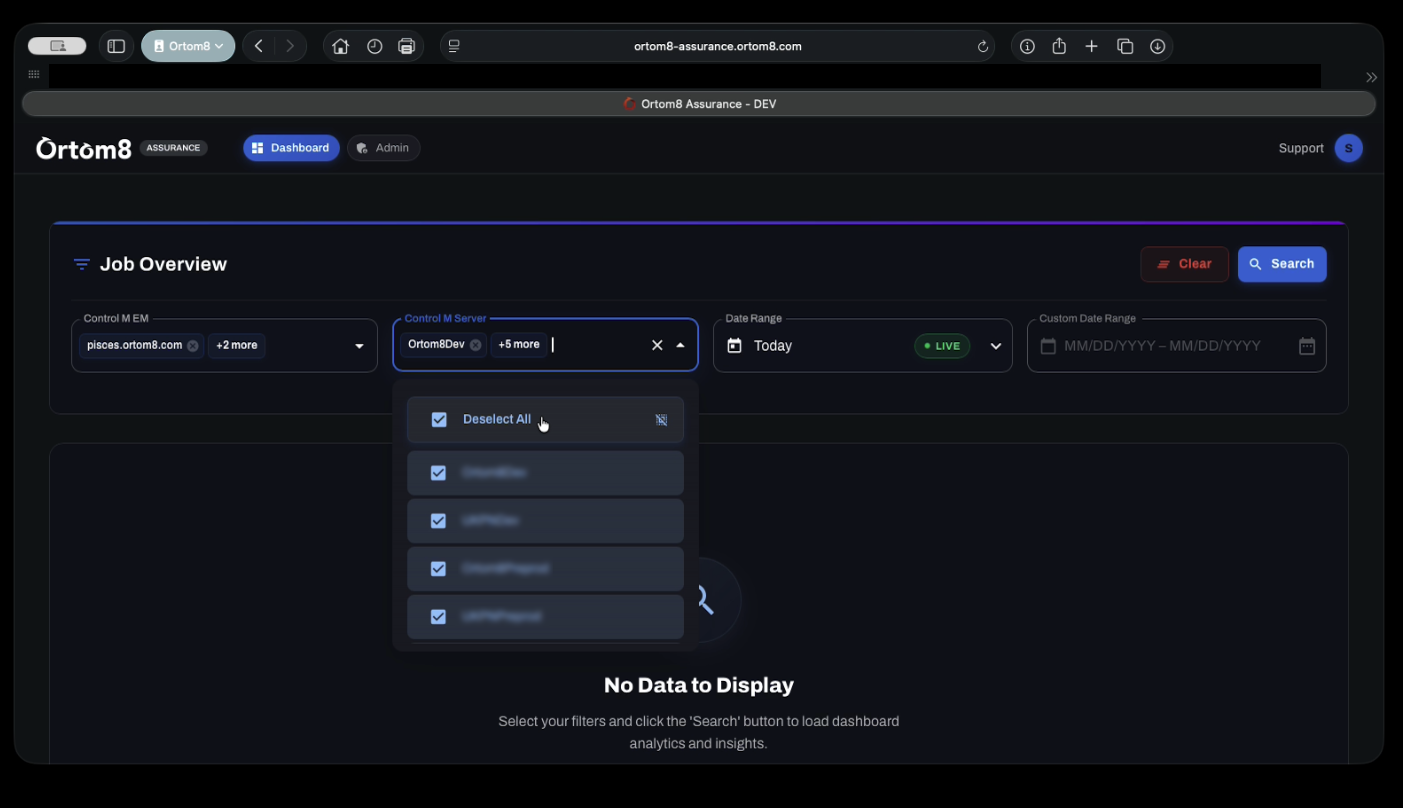Viewport: 1403px width, 808px height.
Task: Show the tab overview icon
Action: pyautogui.click(x=1125, y=46)
